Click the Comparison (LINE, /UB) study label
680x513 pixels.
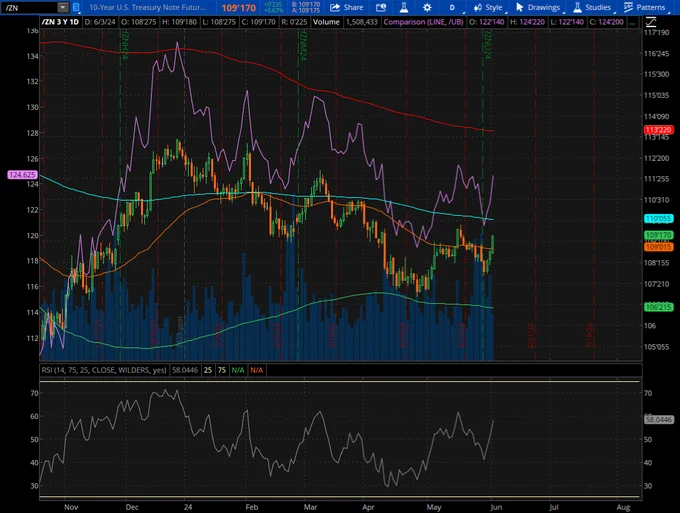point(423,22)
